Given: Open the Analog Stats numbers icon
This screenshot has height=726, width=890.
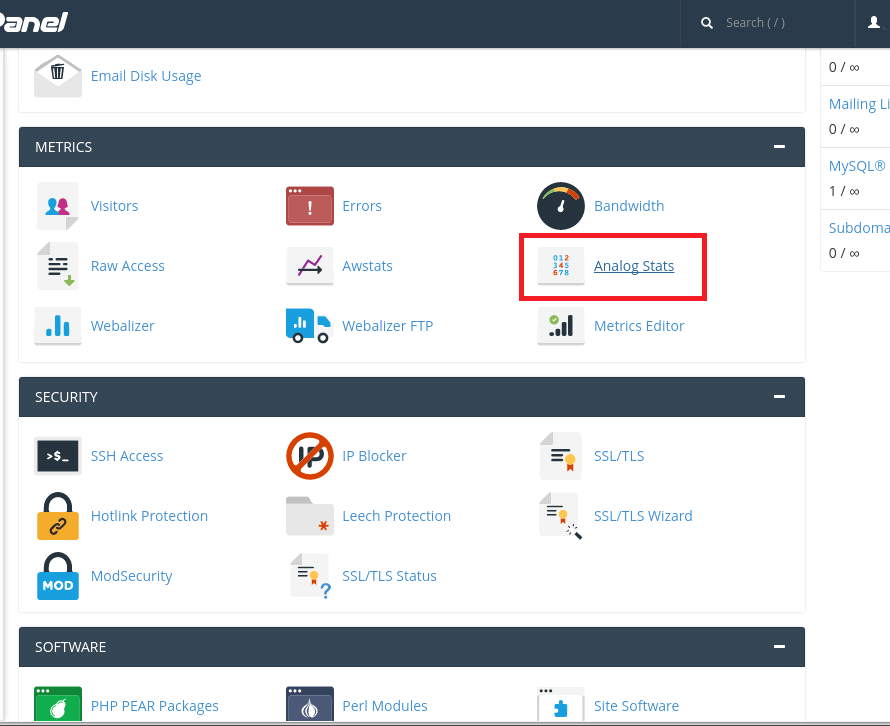Looking at the screenshot, I should point(561,266).
